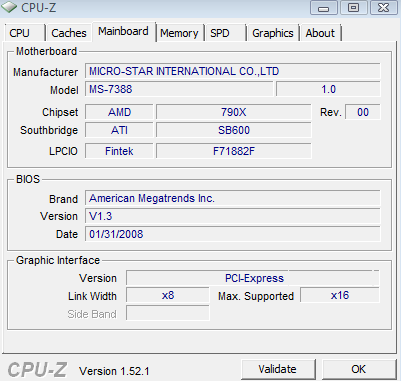
Task: Switch to the CPU tab
Action: coord(25,33)
